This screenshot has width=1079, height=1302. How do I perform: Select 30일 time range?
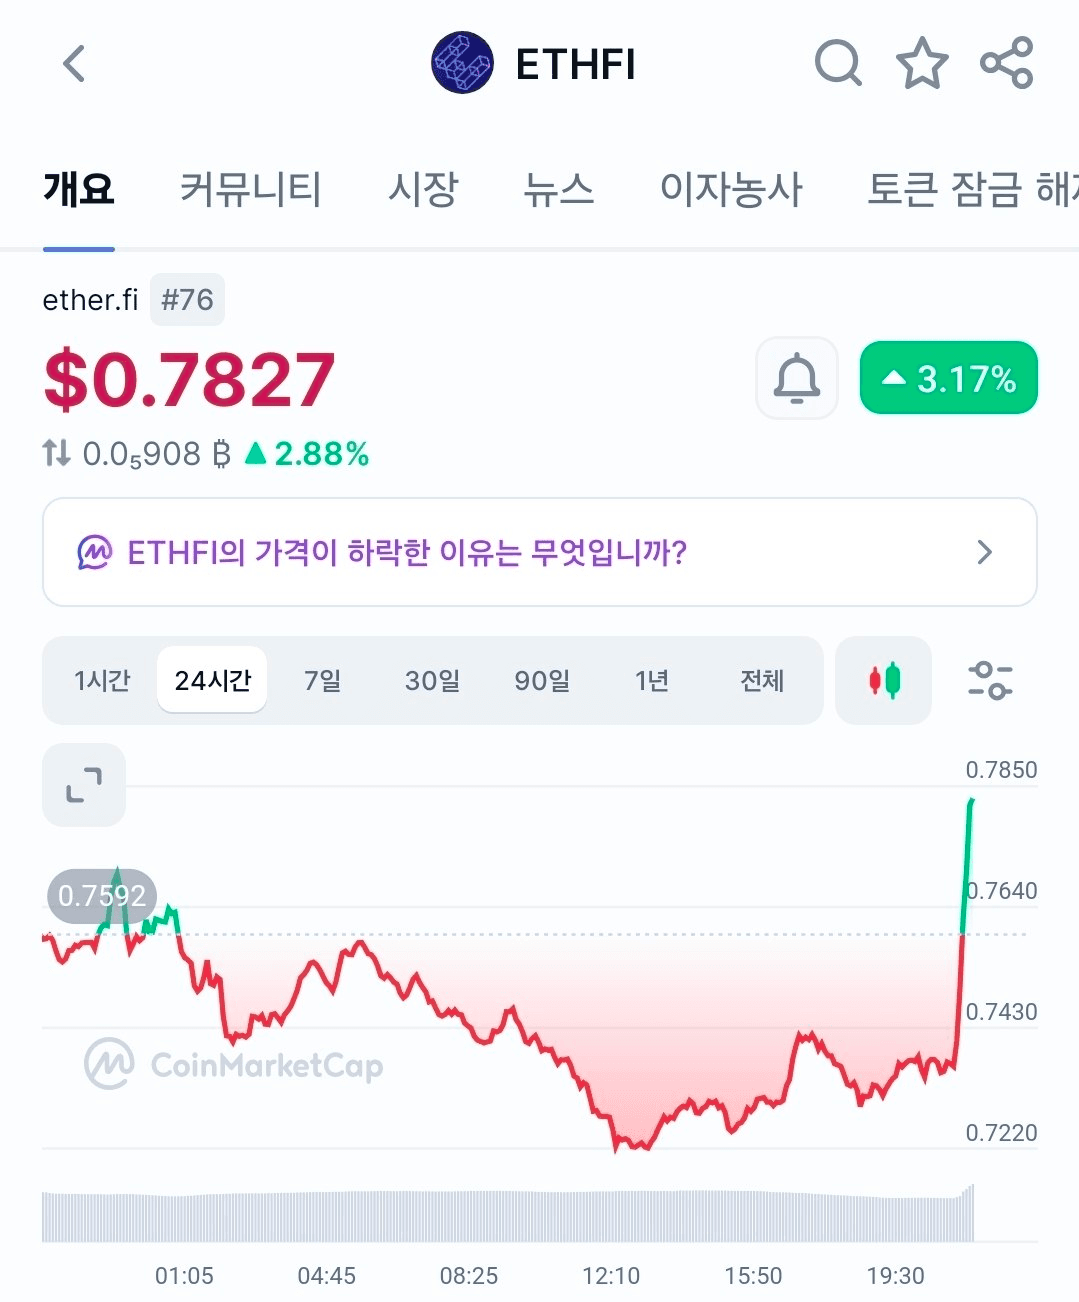432,681
